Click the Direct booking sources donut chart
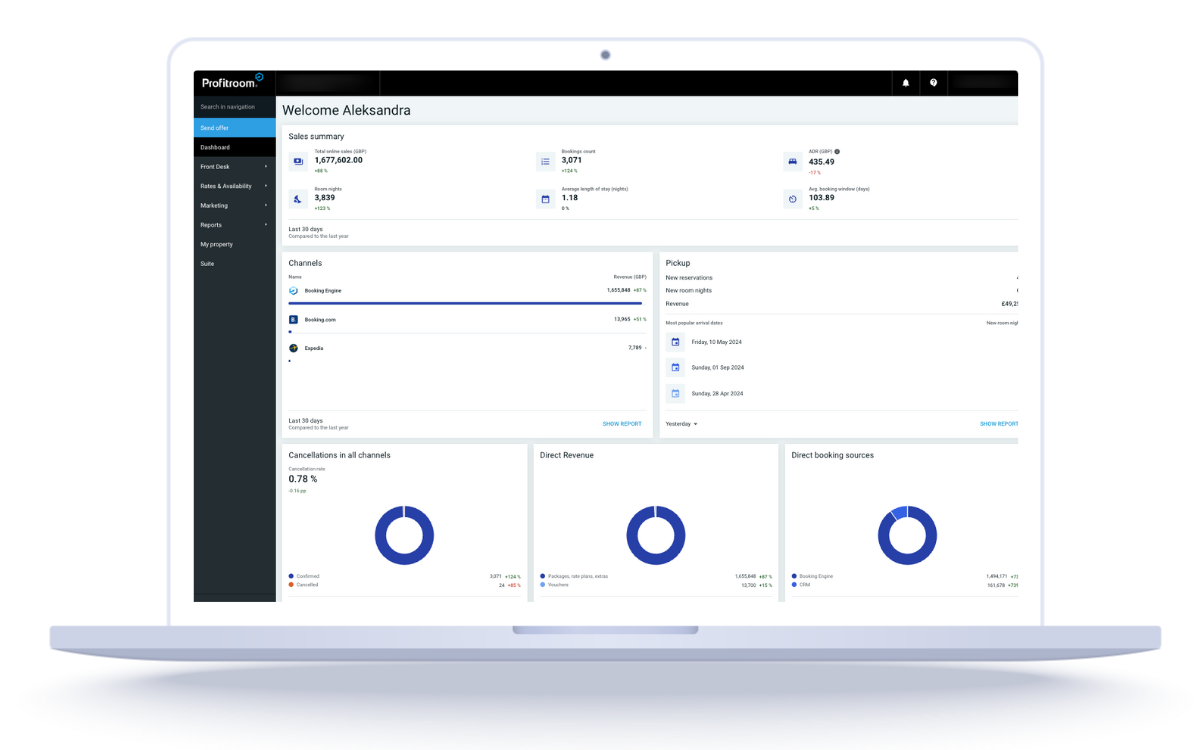The height and width of the screenshot is (750, 1200). click(907, 535)
